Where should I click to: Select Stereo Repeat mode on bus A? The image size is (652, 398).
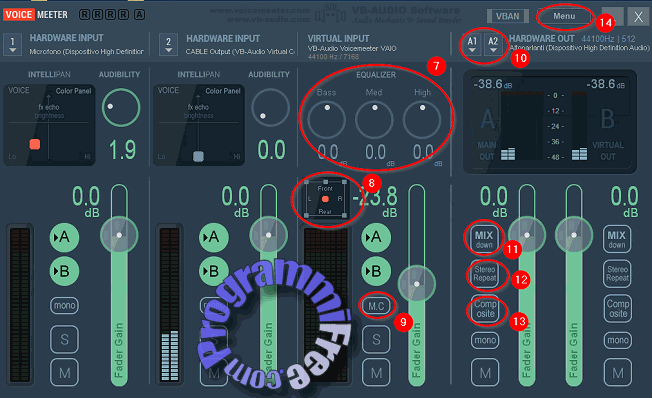pyautogui.click(x=485, y=274)
